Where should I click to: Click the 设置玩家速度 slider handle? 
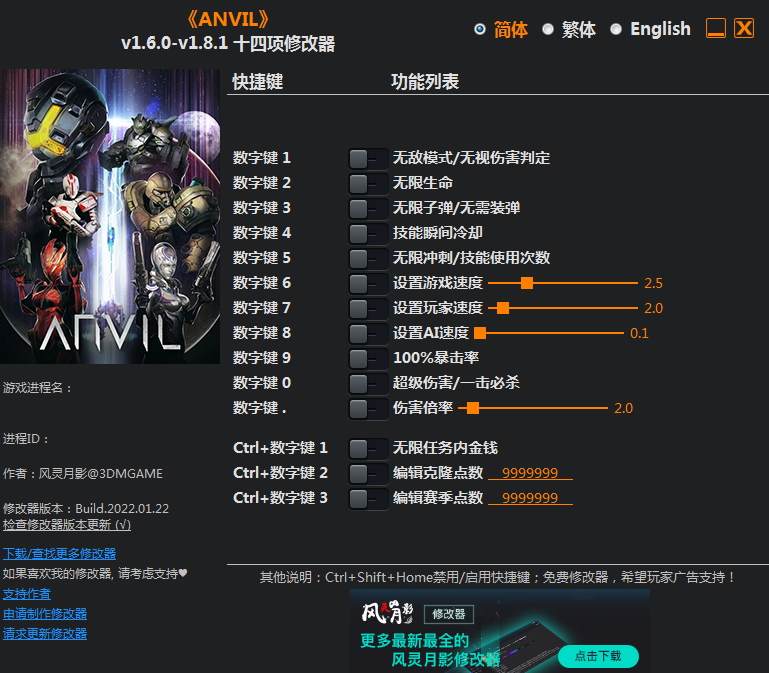click(x=503, y=308)
